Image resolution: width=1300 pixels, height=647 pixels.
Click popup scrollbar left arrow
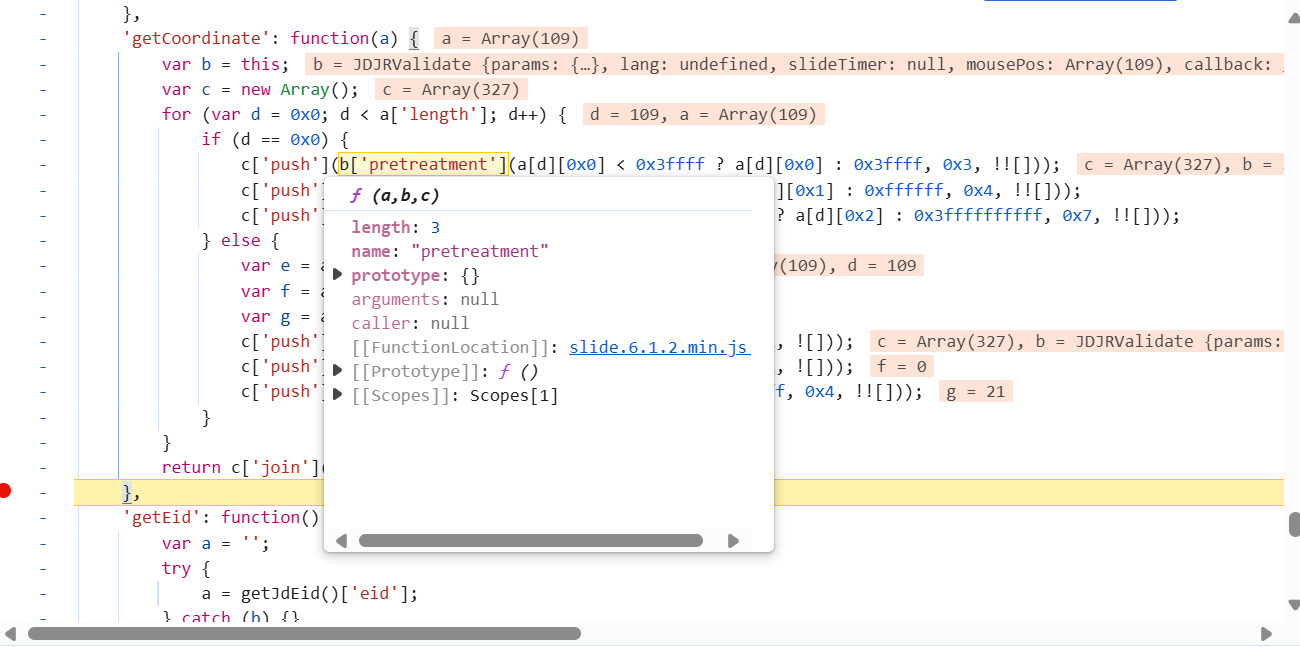point(341,541)
